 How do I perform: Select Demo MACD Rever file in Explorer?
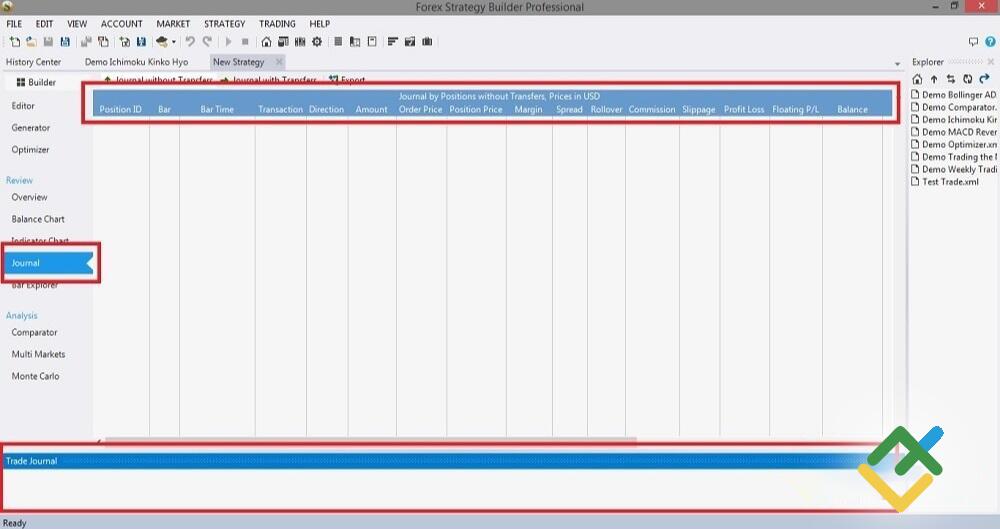tap(954, 131)
